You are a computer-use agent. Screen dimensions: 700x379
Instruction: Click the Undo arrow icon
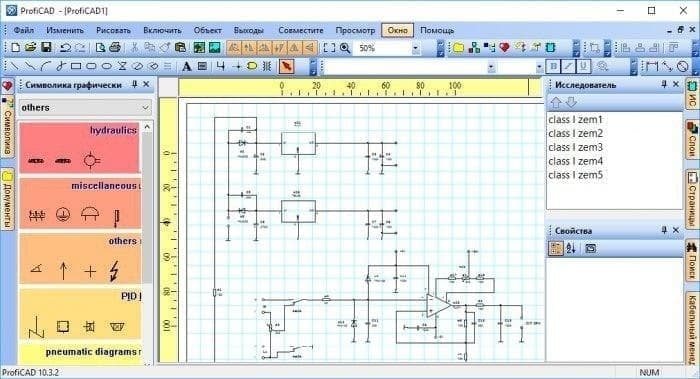pyautogui.click(x=65, y=47)
